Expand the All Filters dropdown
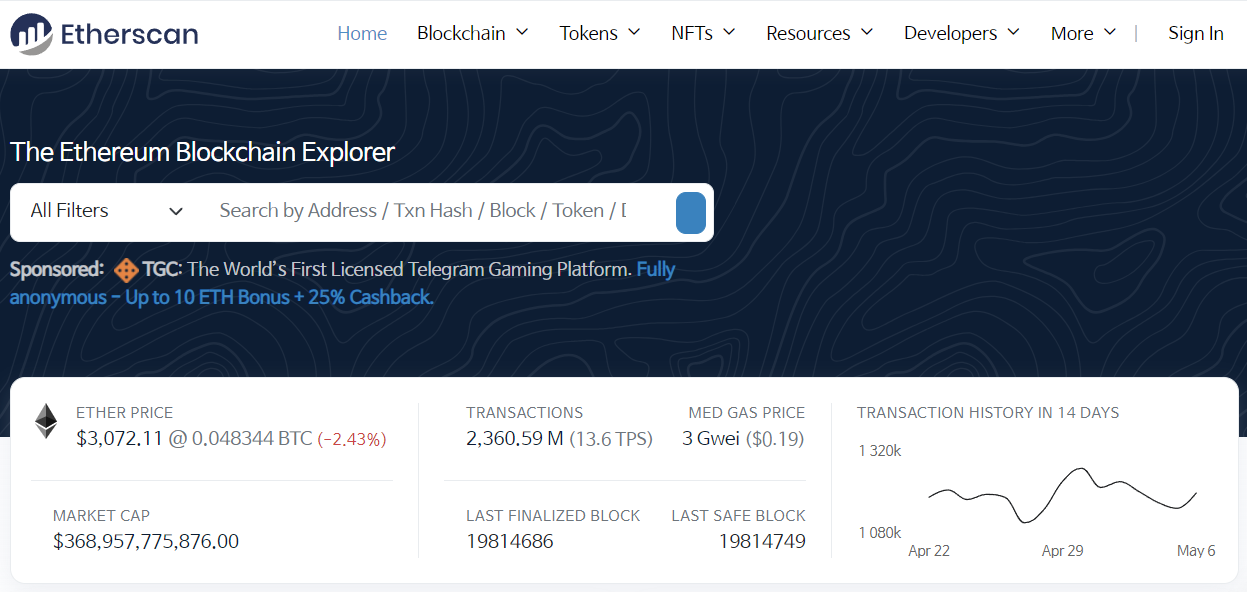Image resolution: width=1247 pixels, height=592 pixels. pyautogui.click(x=107, y=211)
